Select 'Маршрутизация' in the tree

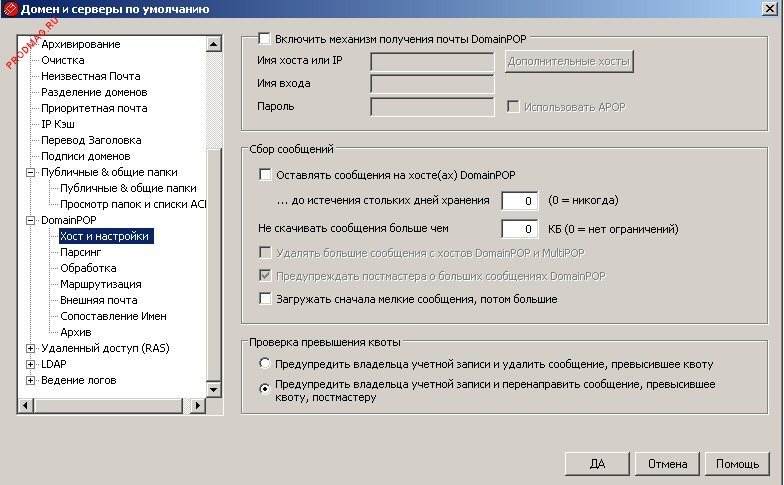[x=98, y=284]
